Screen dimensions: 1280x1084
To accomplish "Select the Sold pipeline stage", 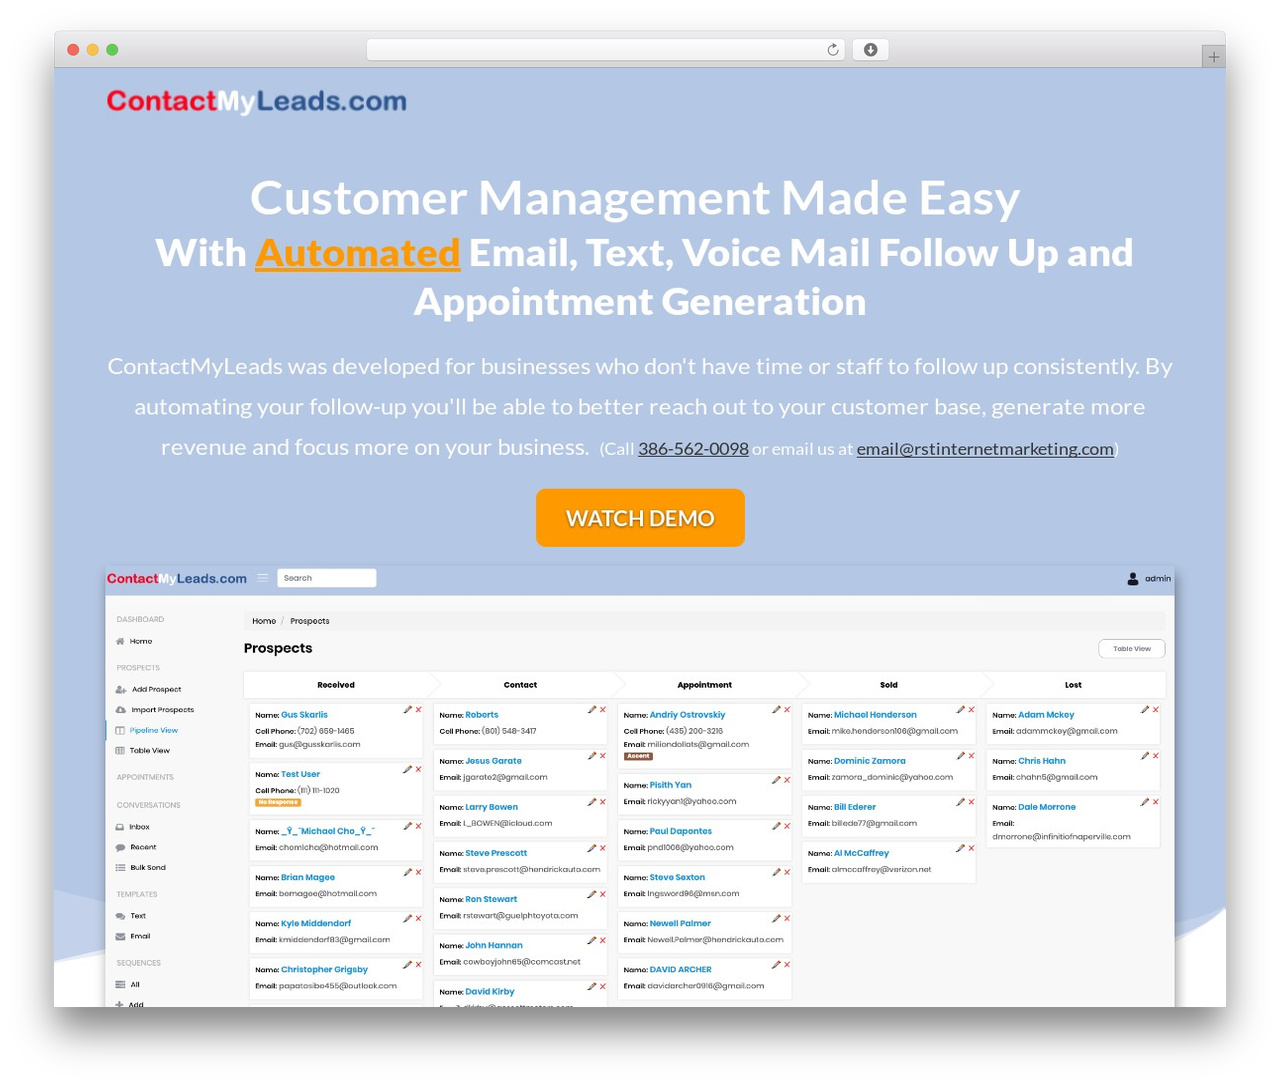I will [889, 685].
